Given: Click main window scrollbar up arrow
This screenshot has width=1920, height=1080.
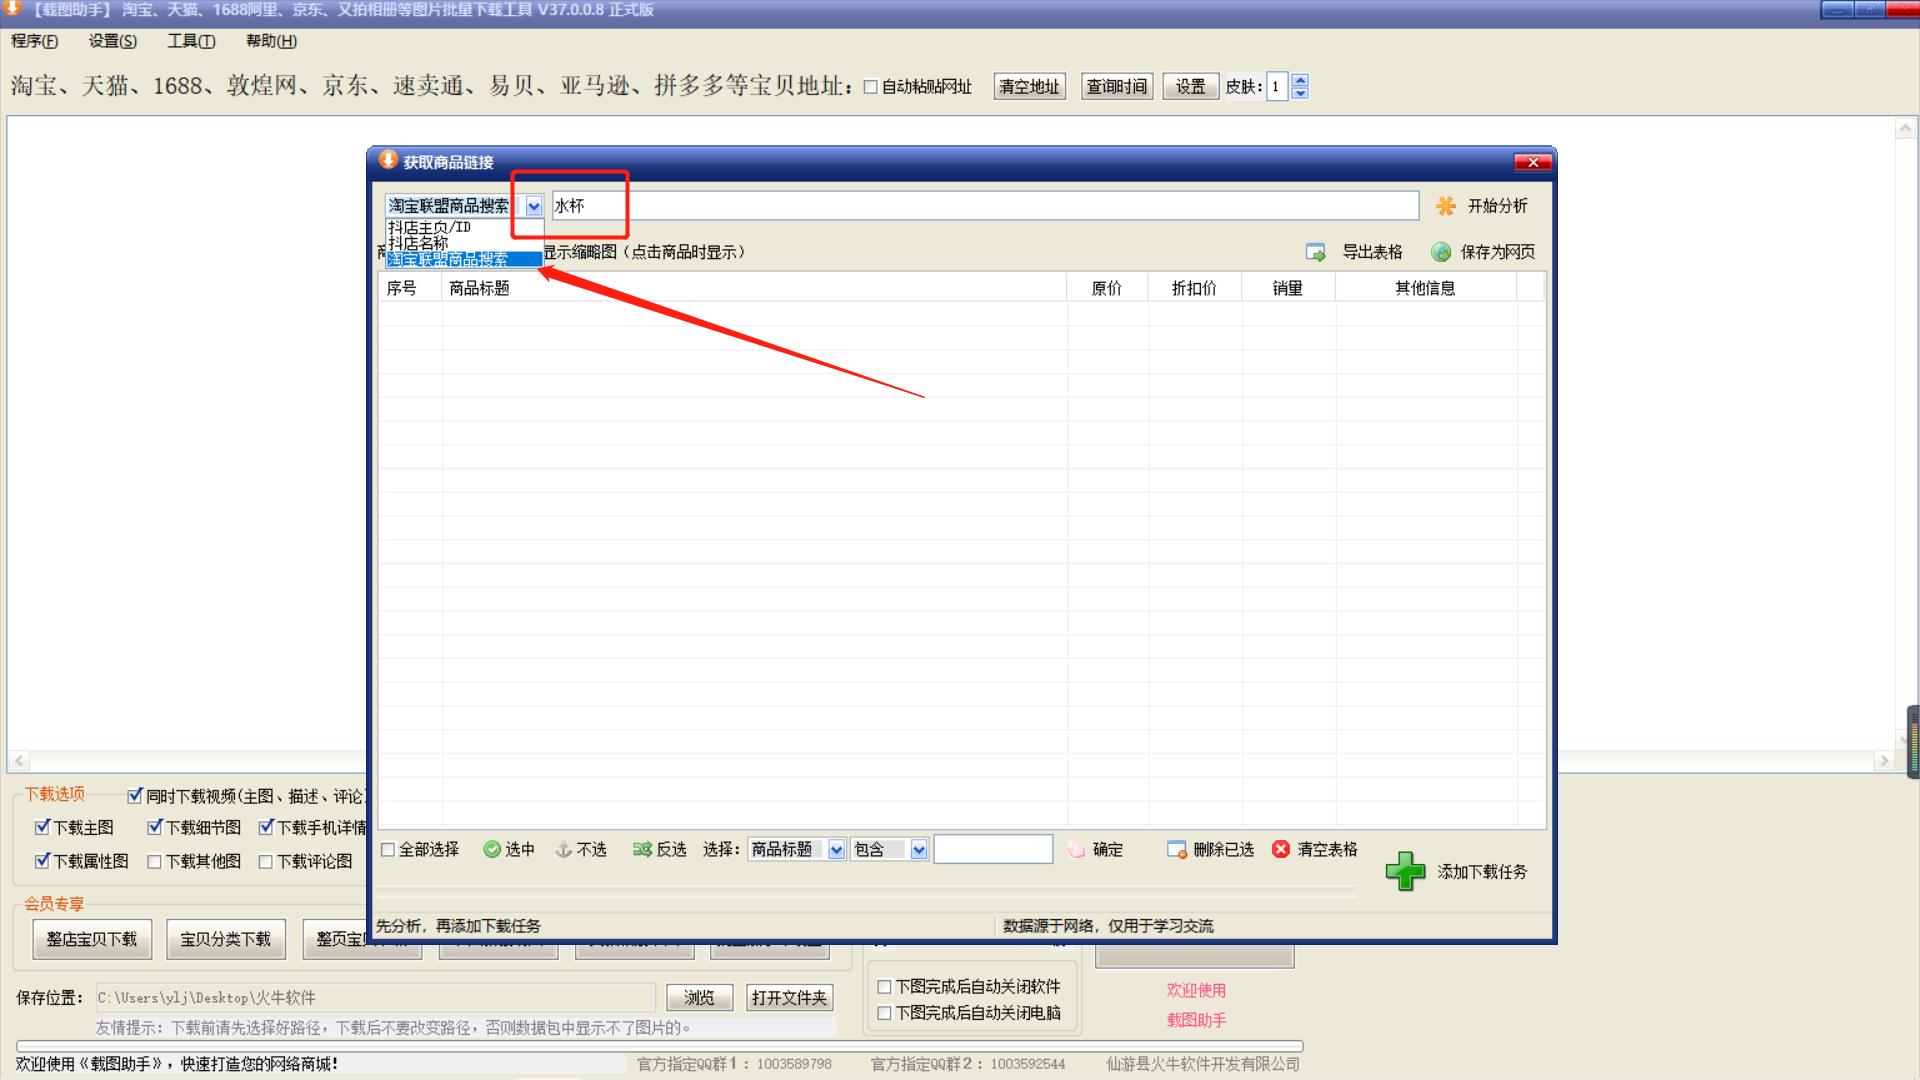Looking at the screenshot, I should (1905, 129).
